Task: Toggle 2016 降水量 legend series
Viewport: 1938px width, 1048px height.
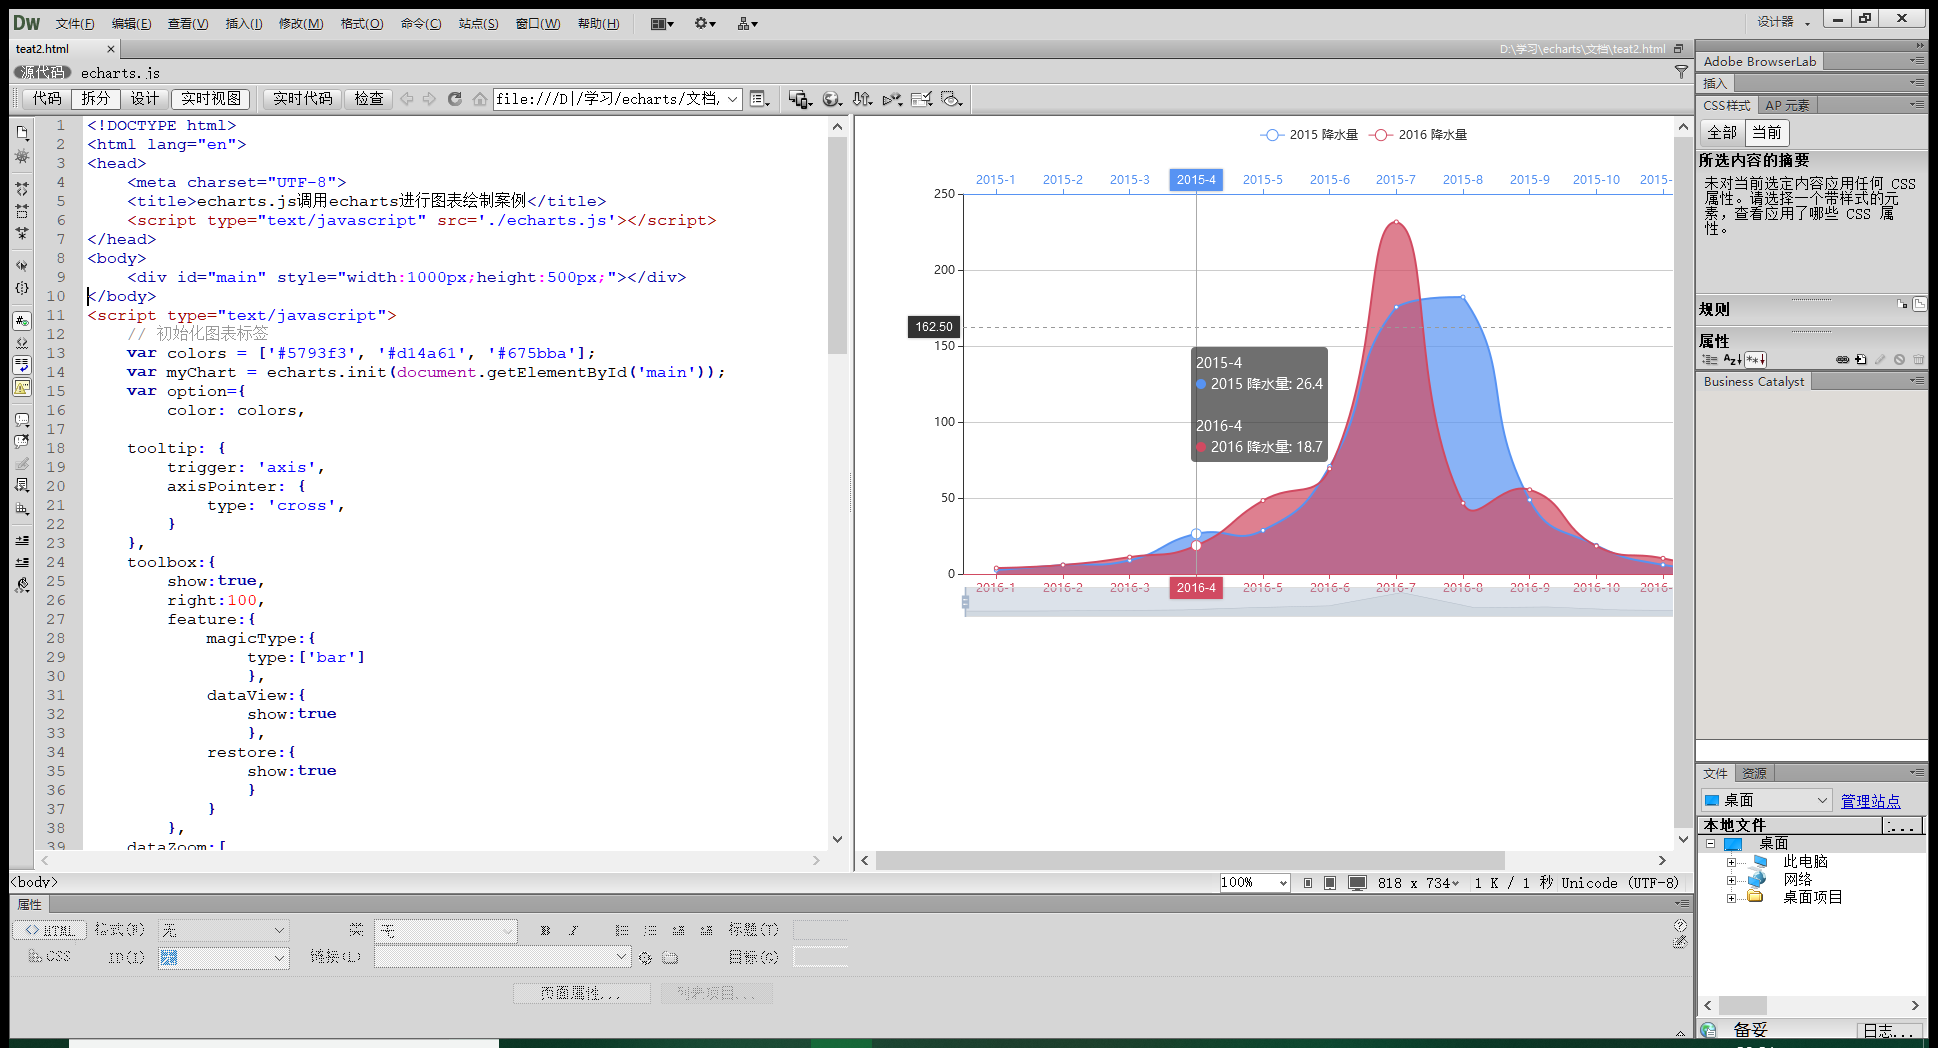Action: 1418,134
